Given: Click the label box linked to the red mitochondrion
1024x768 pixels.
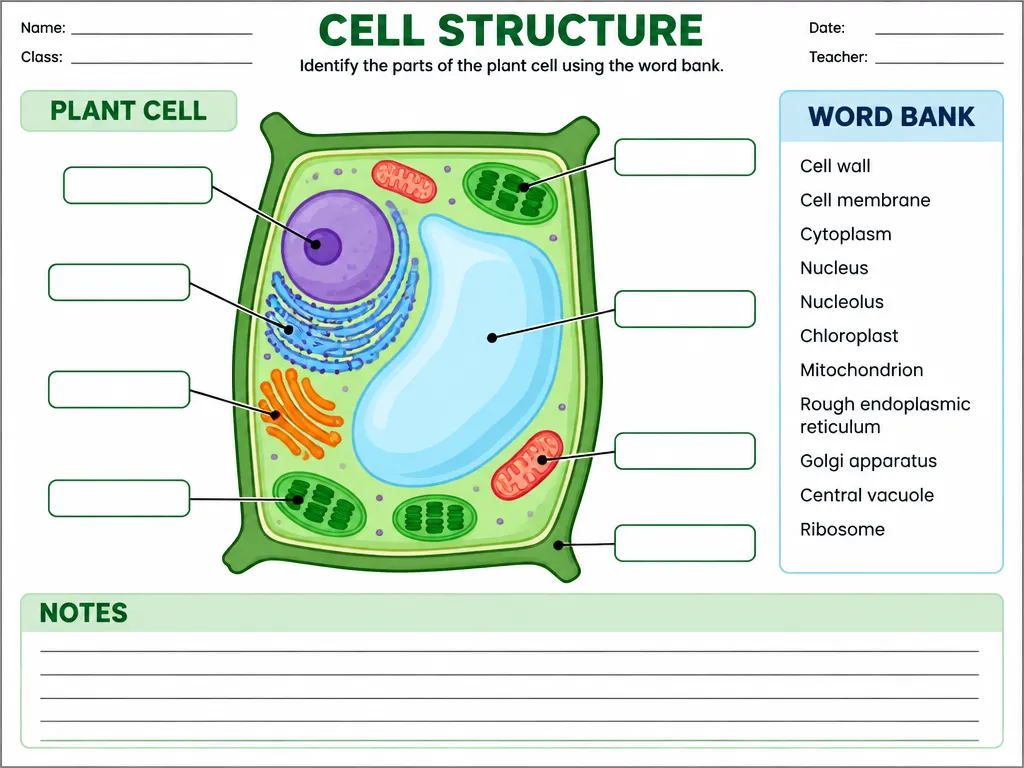Looking at the screenshot, I should (684, 451).
